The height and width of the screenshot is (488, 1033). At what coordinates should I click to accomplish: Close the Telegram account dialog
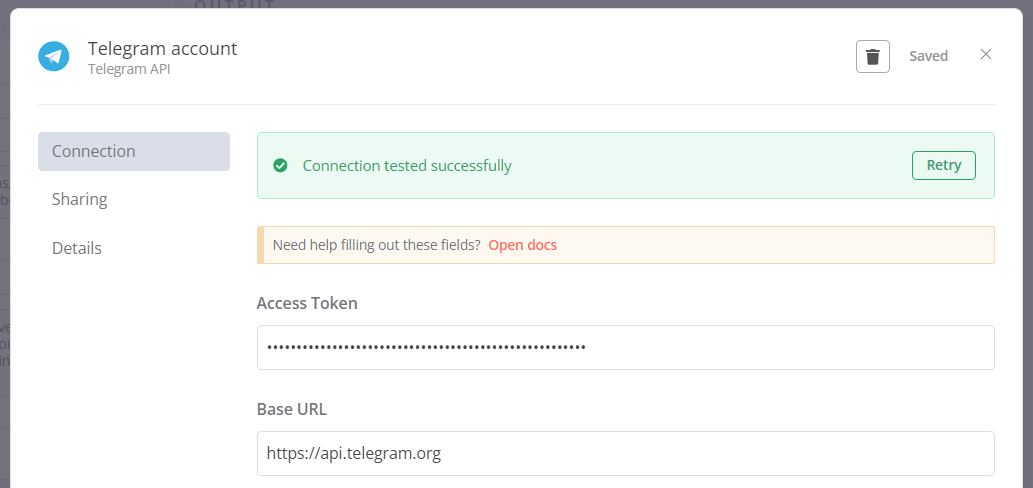tap(986, 55)
